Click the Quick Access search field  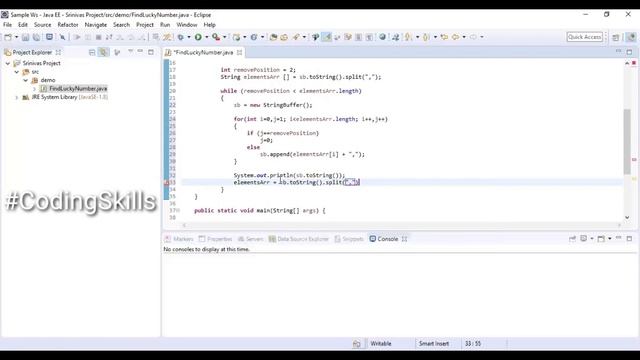pyautogui.click(x=584, y=37)
